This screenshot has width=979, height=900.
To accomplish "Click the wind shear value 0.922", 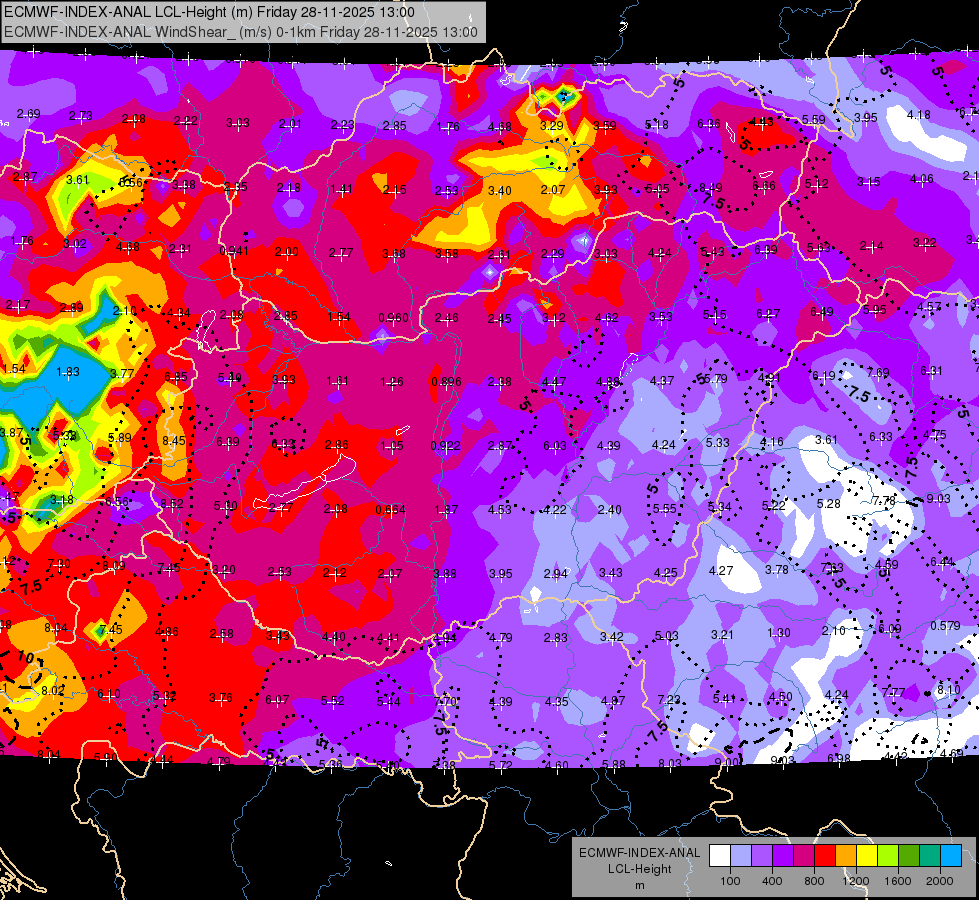I will 446,446.
